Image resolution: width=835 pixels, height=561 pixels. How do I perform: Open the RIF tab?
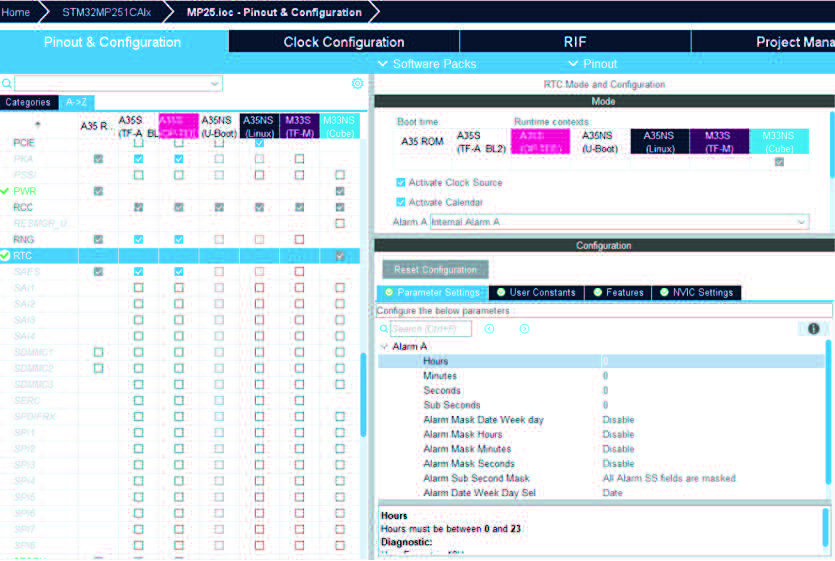pos(575,42)
